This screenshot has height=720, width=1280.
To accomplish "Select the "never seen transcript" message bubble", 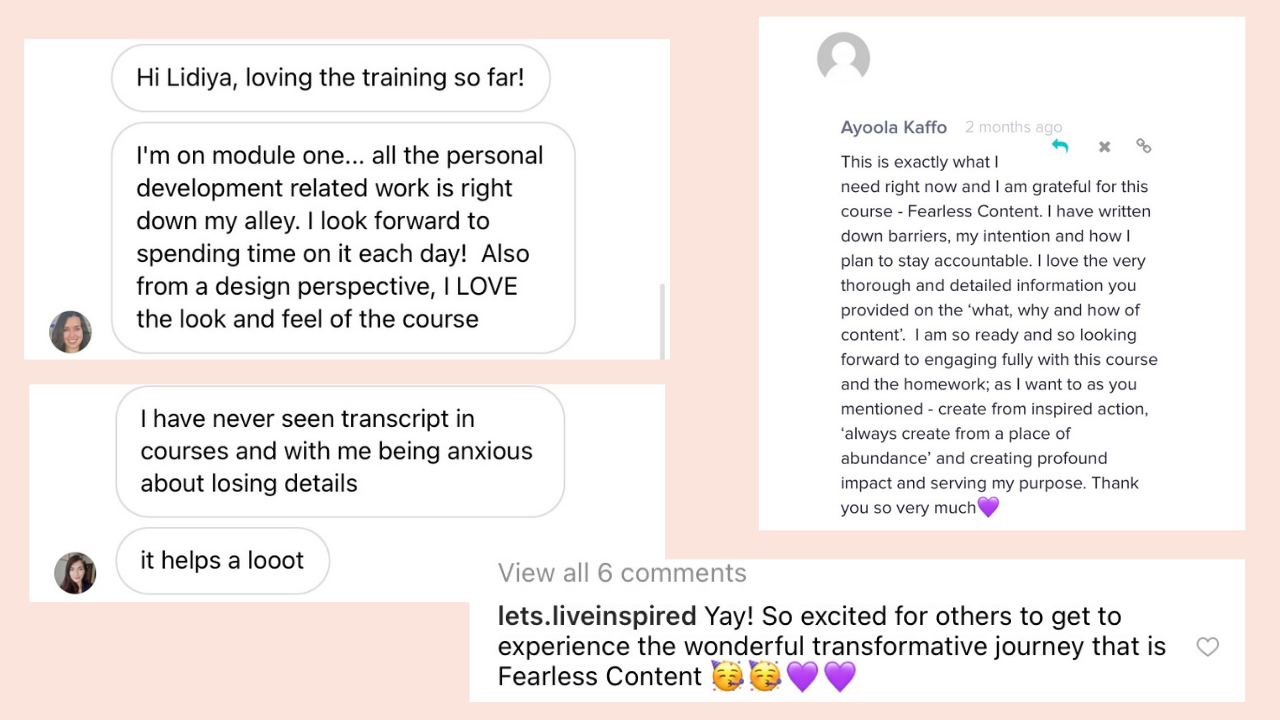I will [339, 451].
